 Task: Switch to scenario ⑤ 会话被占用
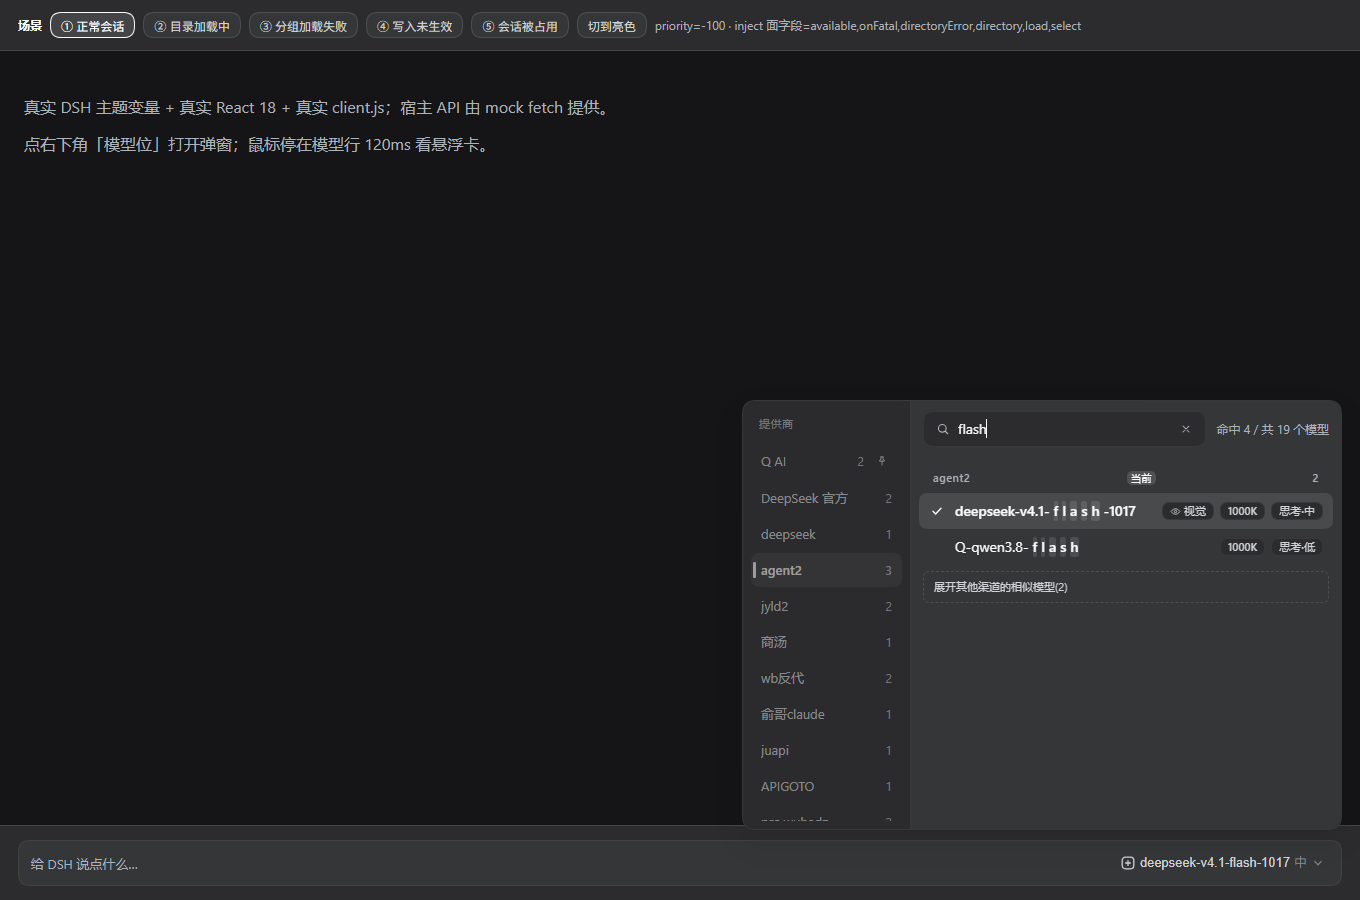[x=520, y=26]
